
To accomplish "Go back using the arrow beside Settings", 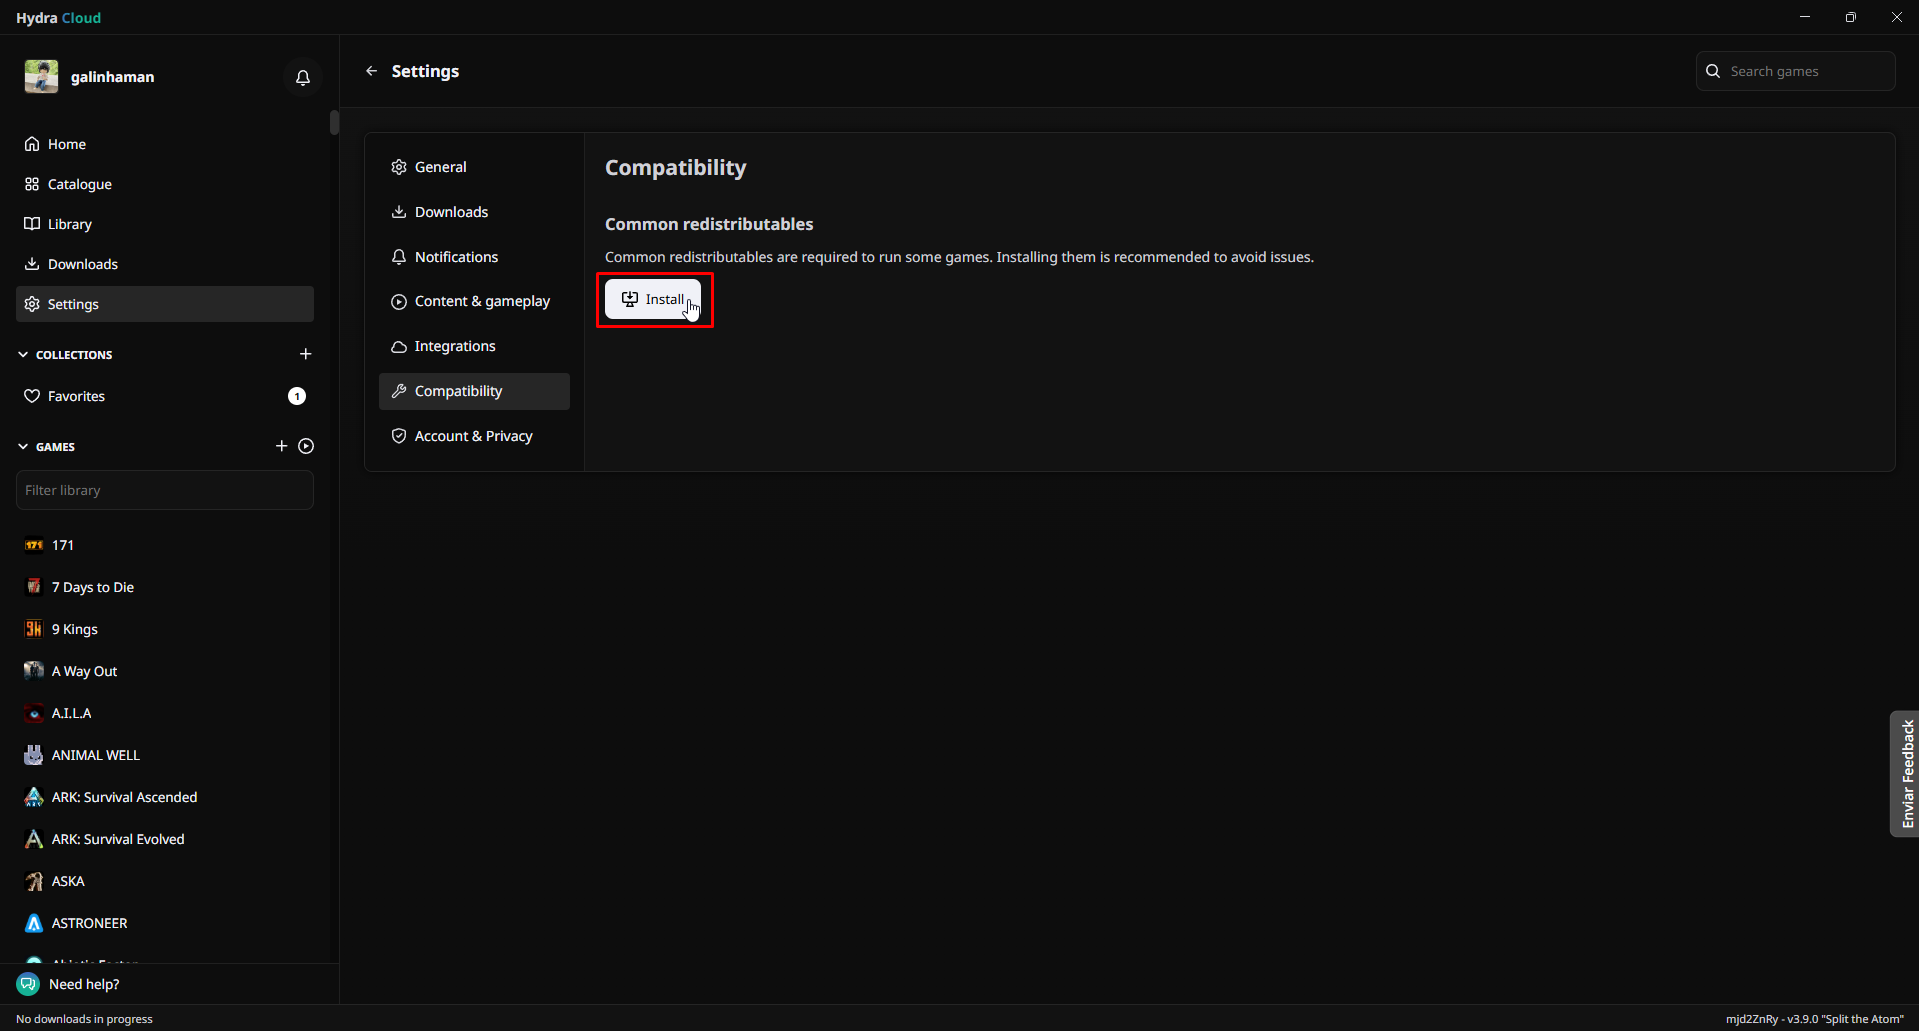I will (372, 71).
